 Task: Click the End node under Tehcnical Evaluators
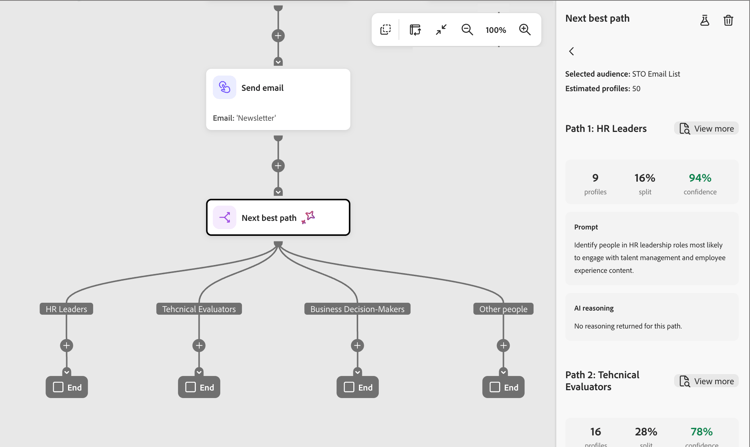[x=199, y=387]
